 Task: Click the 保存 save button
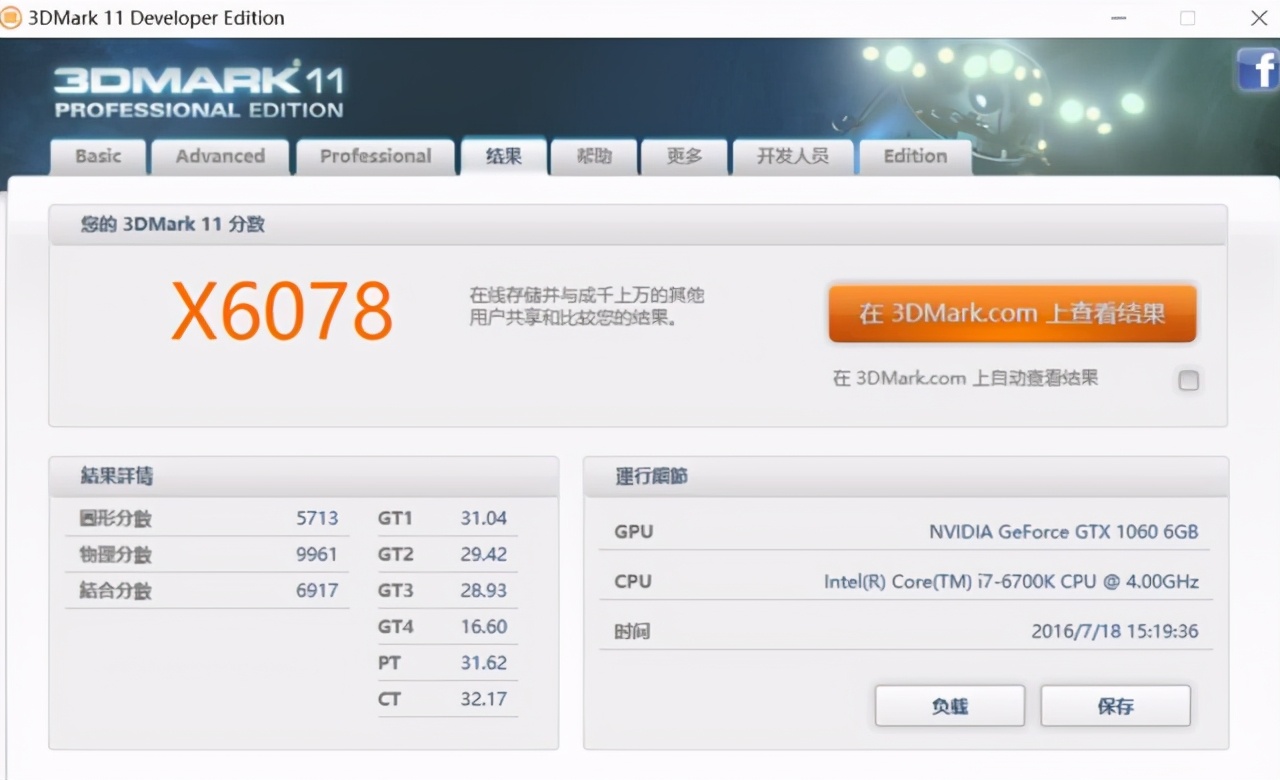coord(1115,705)
